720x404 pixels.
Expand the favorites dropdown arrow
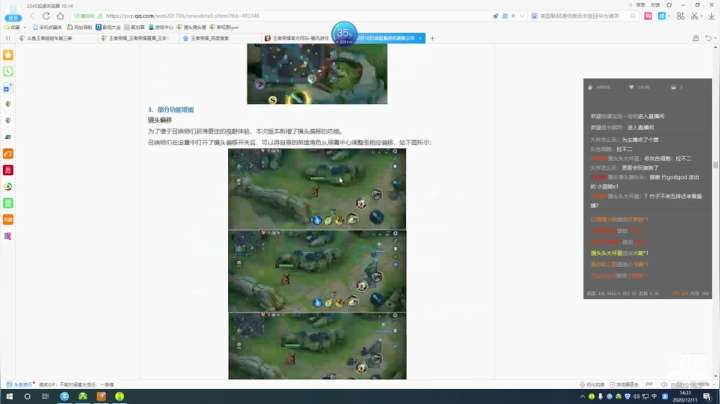[x=25, y=28]
